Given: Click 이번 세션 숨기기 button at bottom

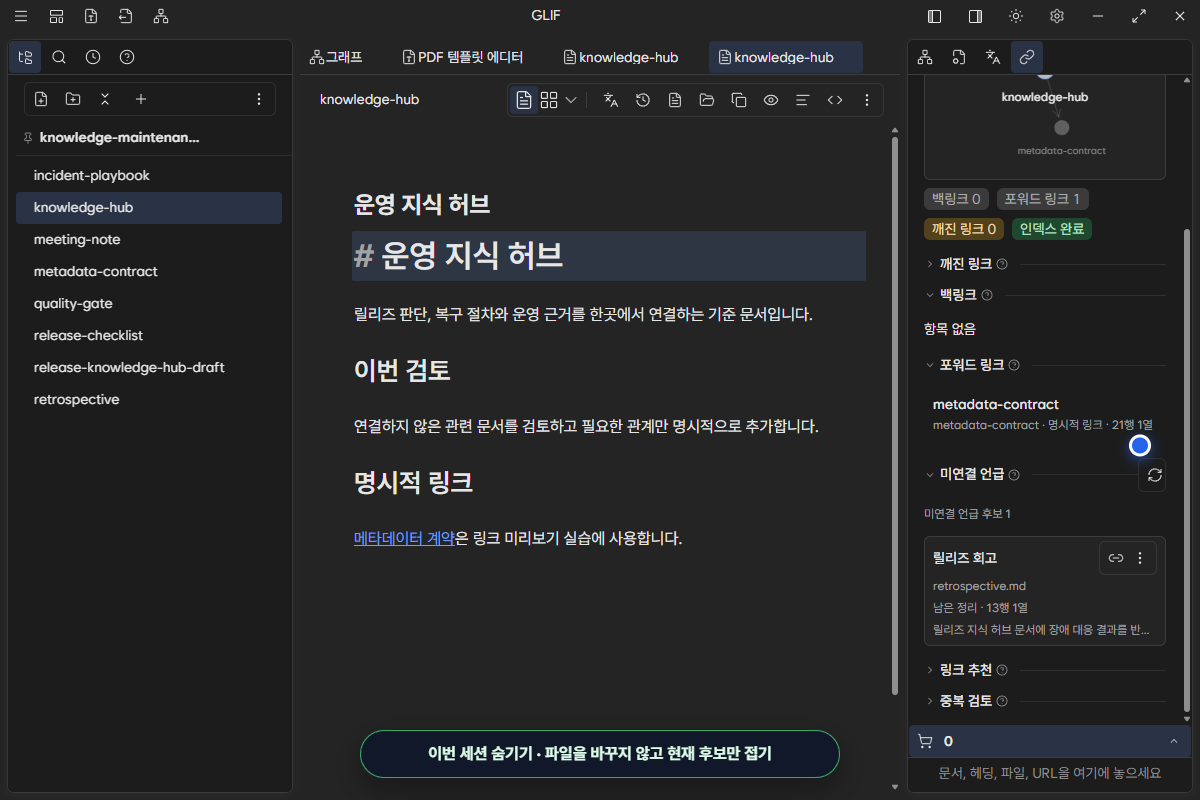Looking at the screenshot, I should [599, 754].
